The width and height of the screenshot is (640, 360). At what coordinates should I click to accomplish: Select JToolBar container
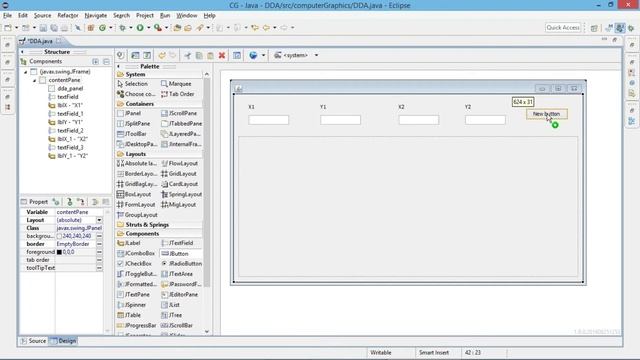point(132,133)
